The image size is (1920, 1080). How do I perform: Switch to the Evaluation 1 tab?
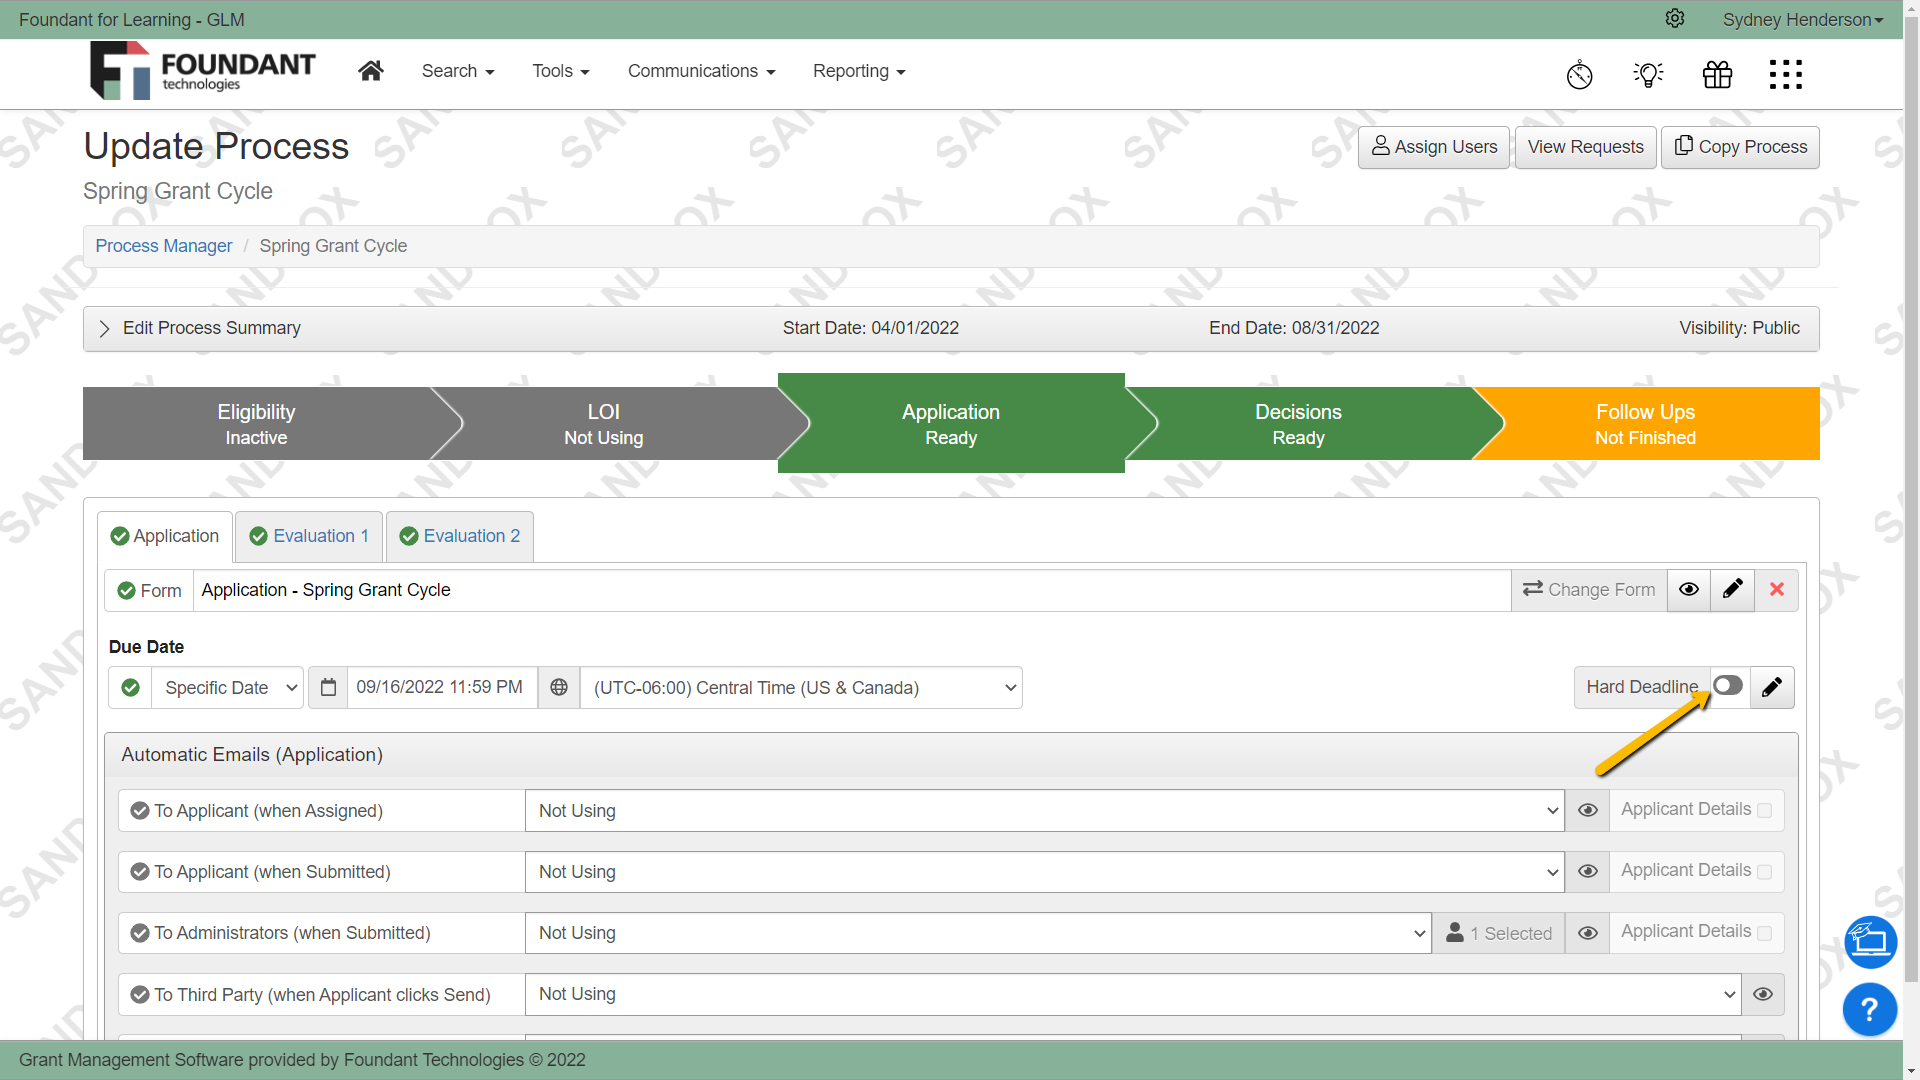click(308, 536)
